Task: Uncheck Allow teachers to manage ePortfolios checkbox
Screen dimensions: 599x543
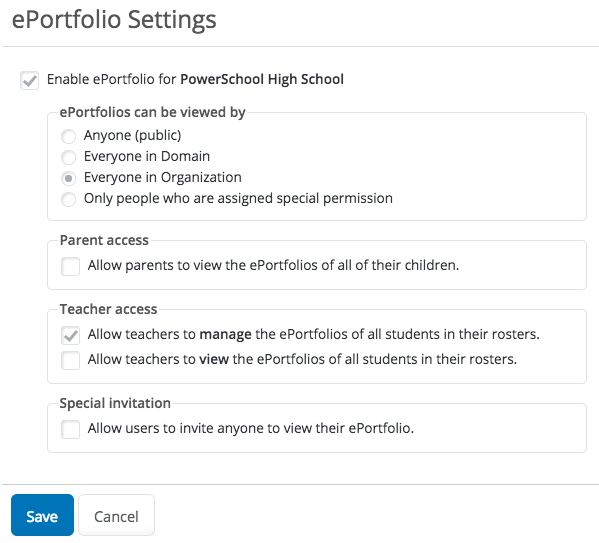Action: tap(70, 335)
